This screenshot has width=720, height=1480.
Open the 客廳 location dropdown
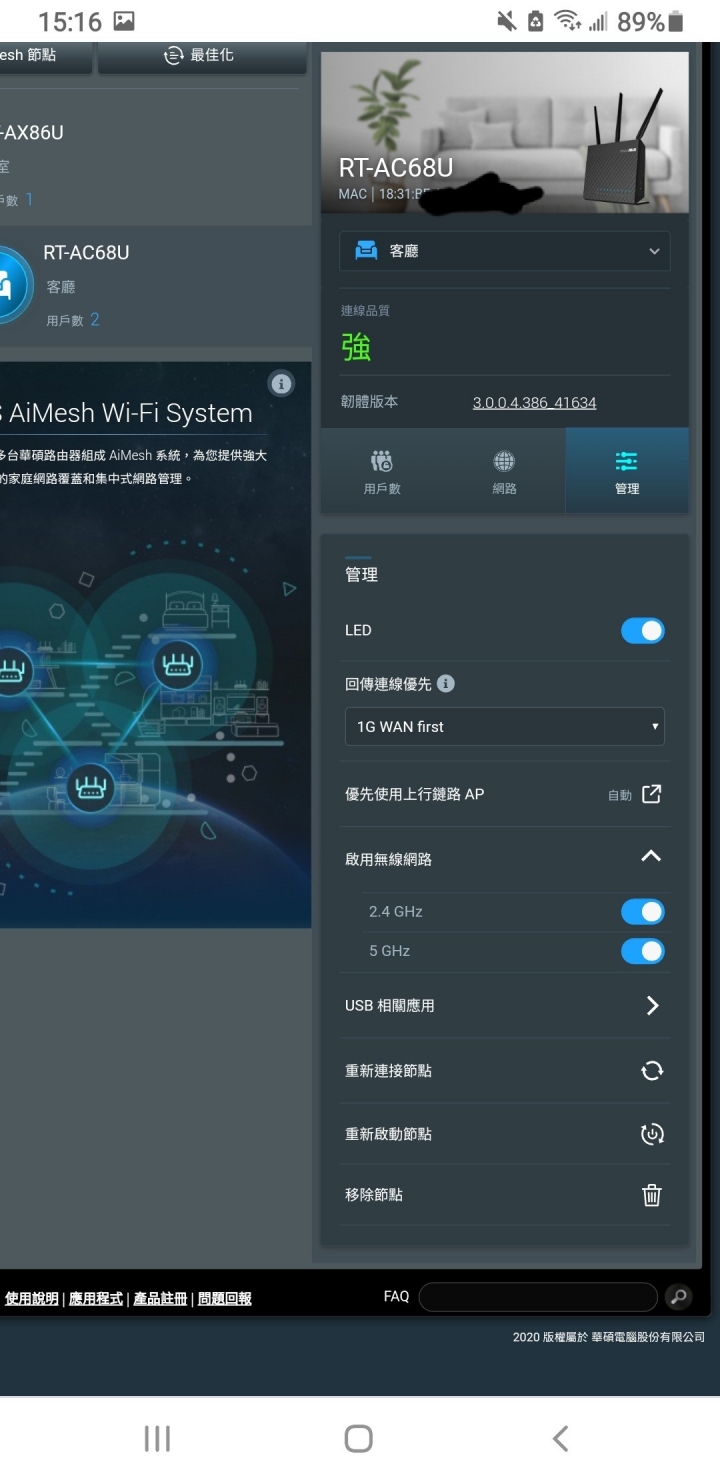(x=504, y=251)
